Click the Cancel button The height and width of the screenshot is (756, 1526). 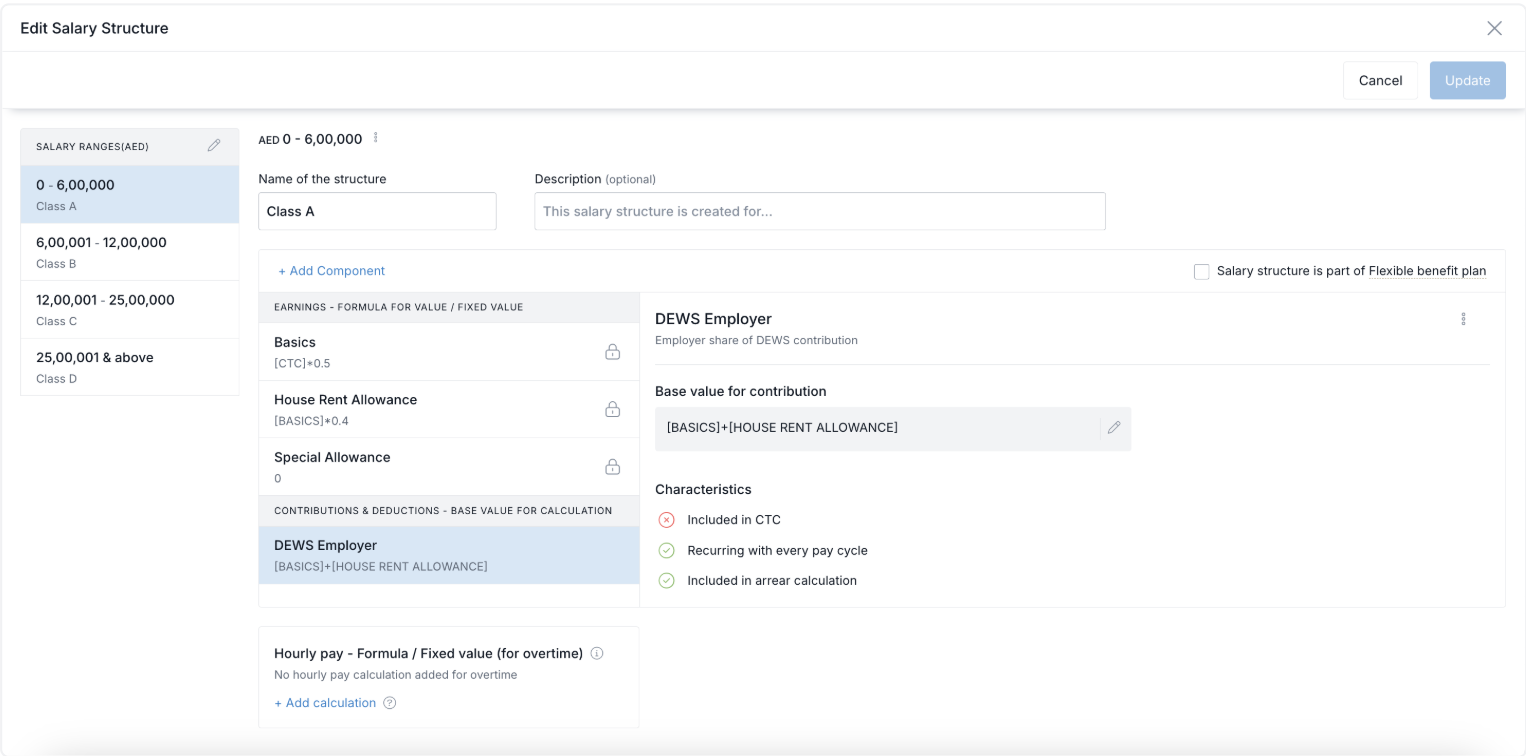tap(1380, 80)
